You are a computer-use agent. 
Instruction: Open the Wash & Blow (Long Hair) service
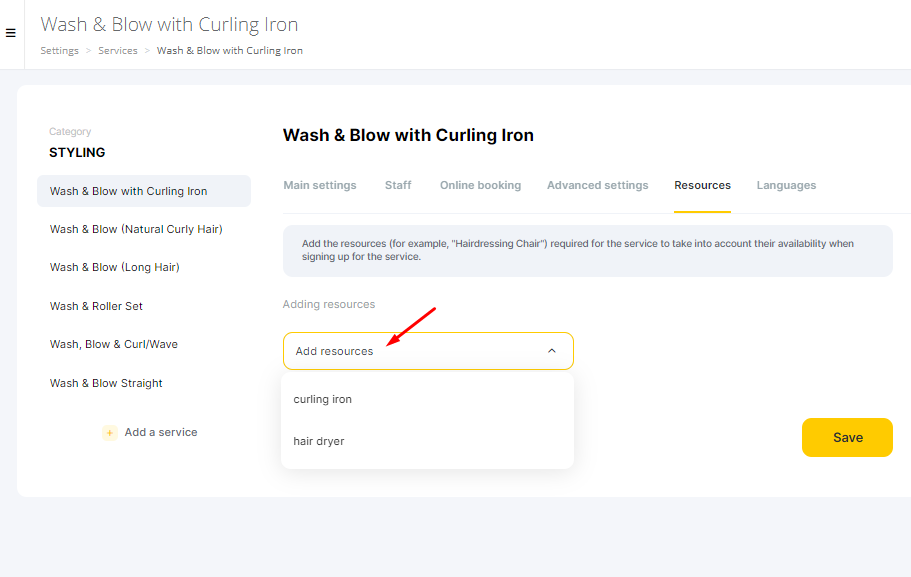(114, 267)
